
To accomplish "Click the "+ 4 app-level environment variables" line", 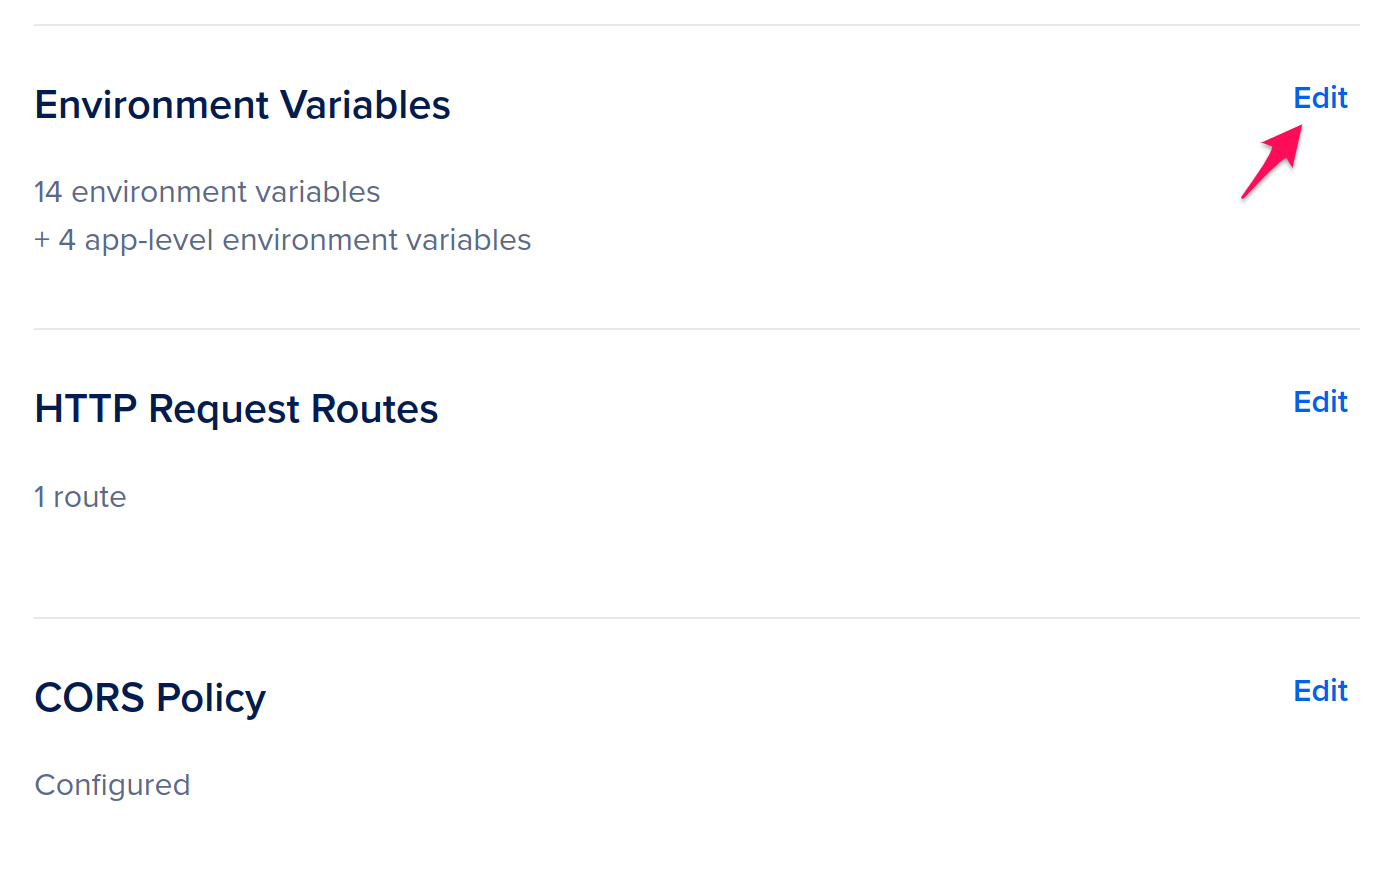I will 283,240.
